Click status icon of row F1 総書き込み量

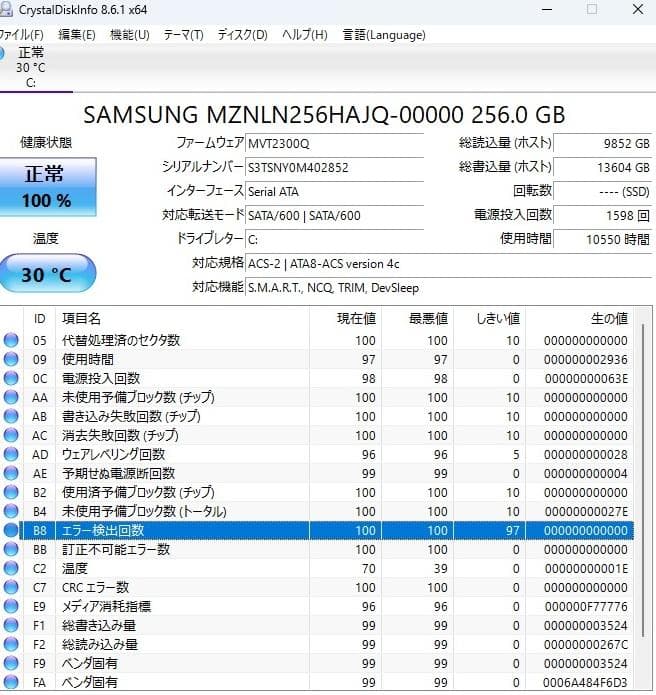click(11, 626)
